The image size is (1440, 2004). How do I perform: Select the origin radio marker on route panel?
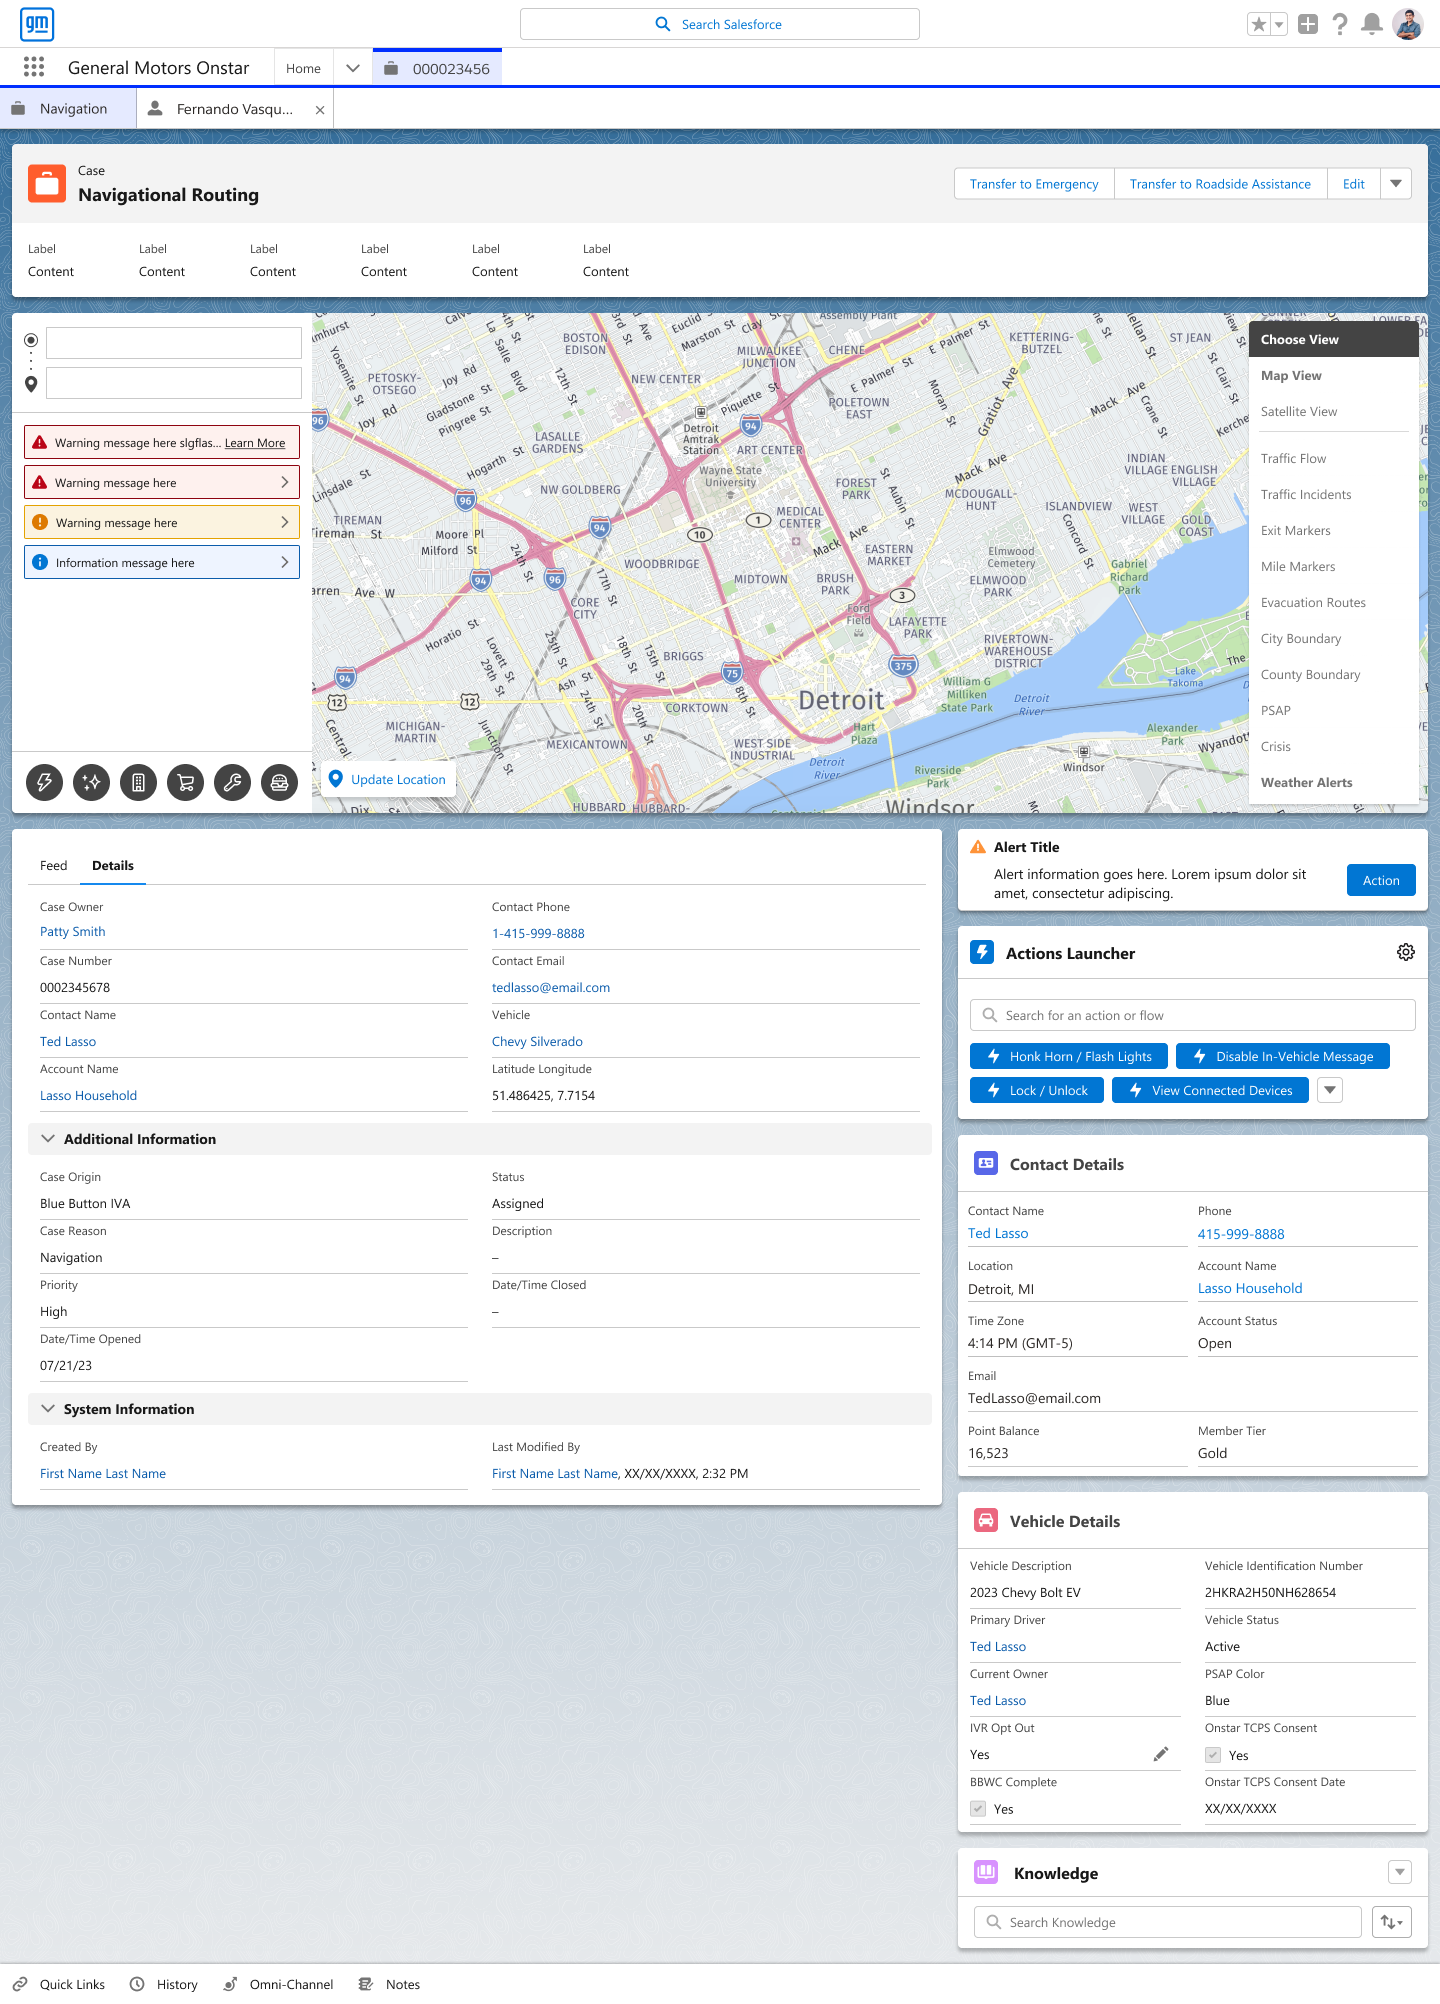(x=31, y=340)
